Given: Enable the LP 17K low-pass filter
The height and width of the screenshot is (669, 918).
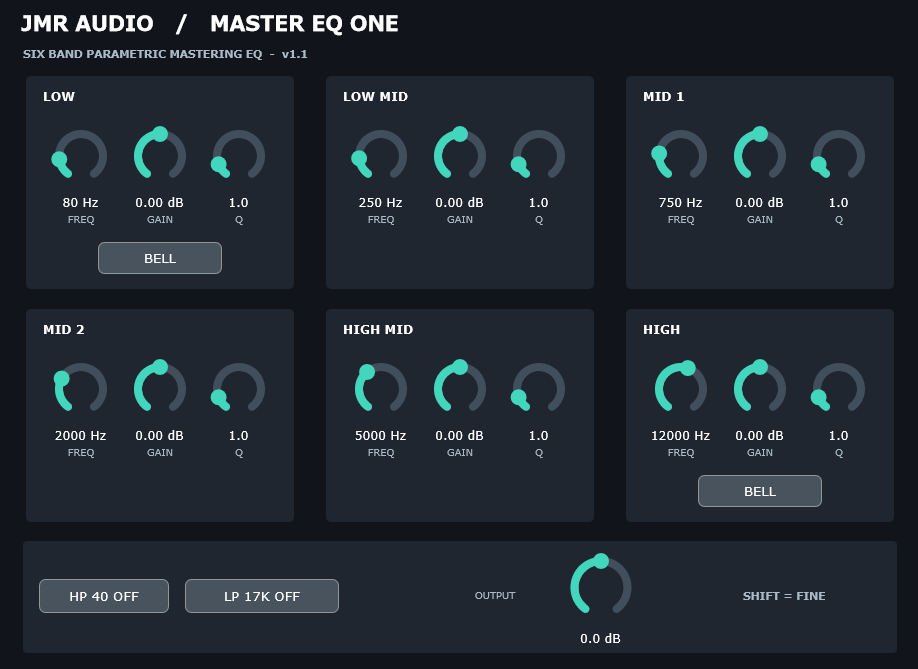Looking at the screenshot, I should coord(262,596).
